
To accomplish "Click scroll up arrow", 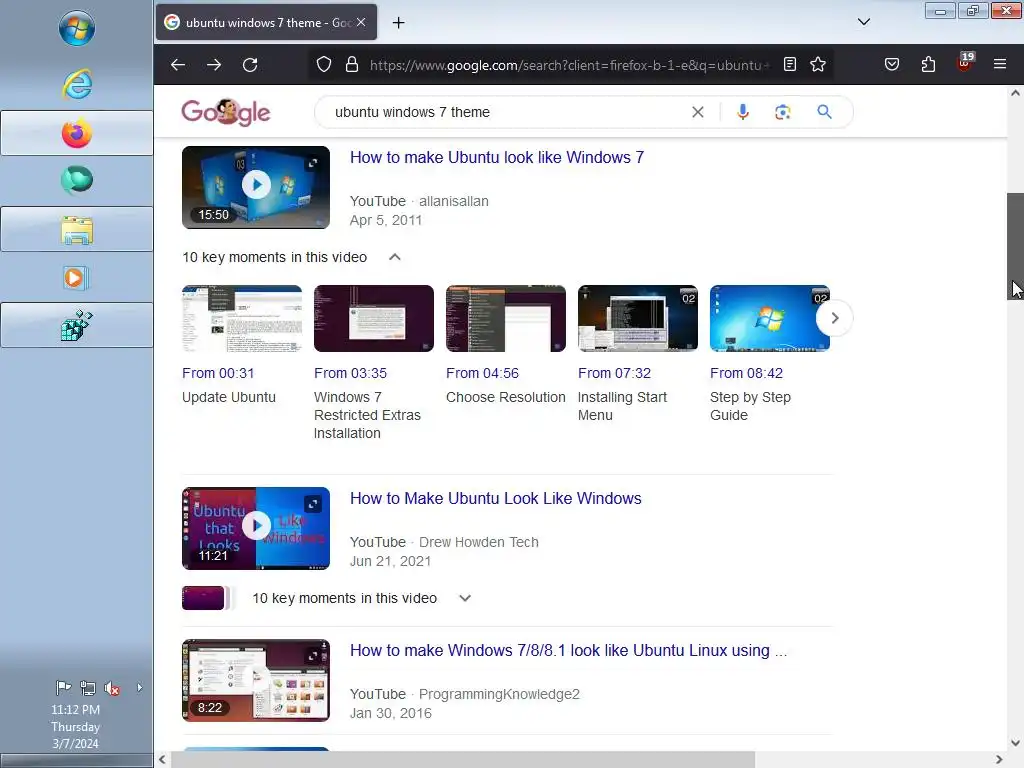I will click(1015, 93).
